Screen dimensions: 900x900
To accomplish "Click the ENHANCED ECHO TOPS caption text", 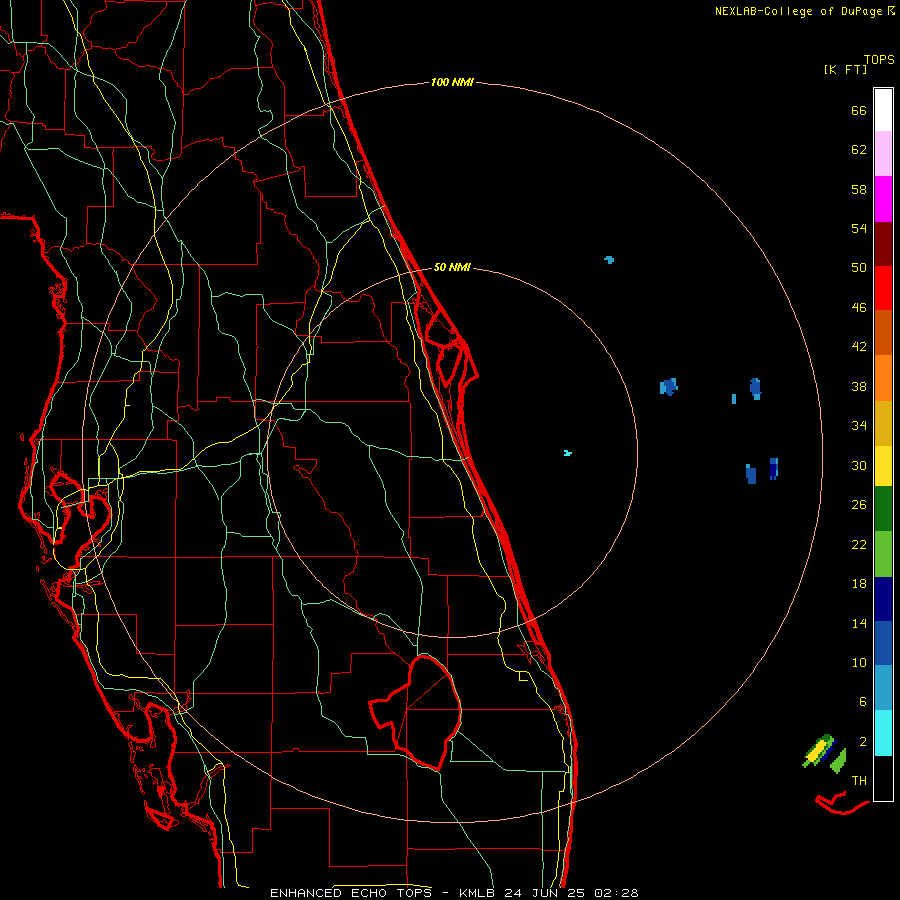I will pyautogui.click(x=350, y=893).
